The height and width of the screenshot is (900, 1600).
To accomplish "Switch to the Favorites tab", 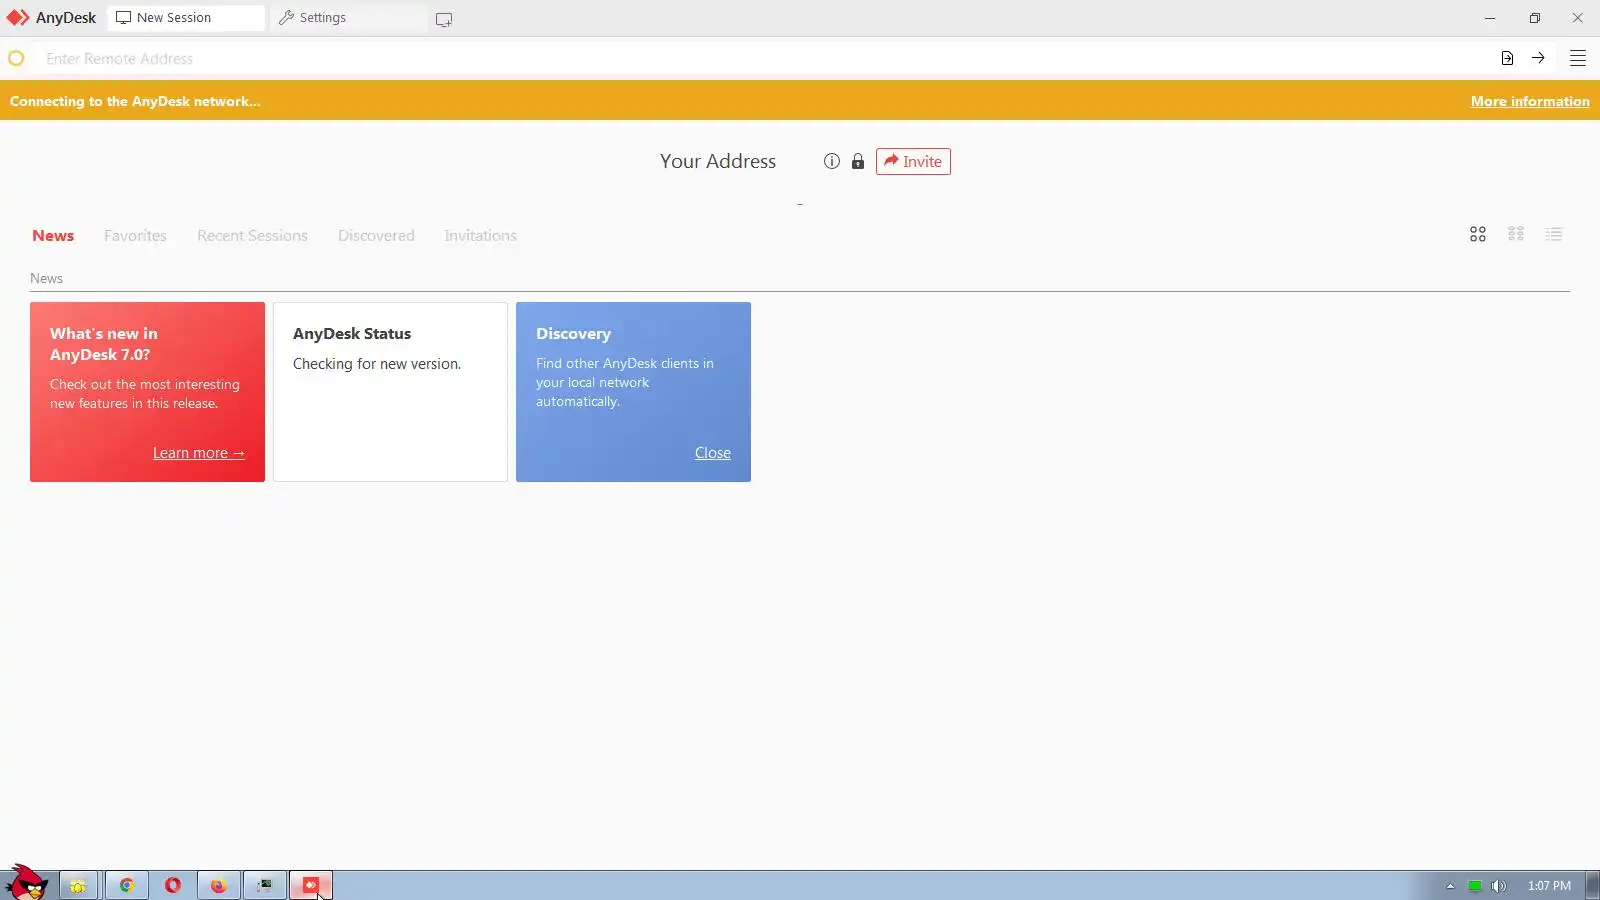I will [135, 236].
